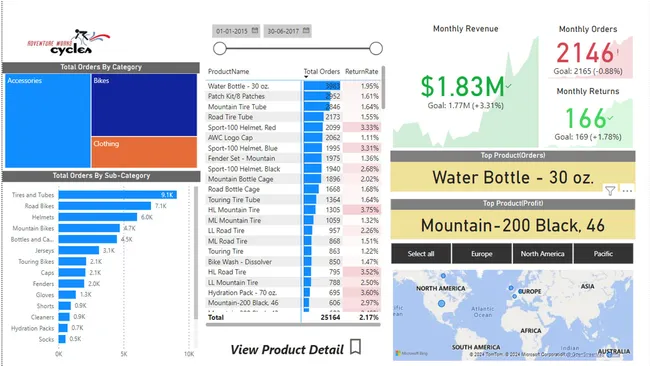This screenshot has height=366, width=650.
Task: Select the Road Tire Tube row
Action: click(293, 117)
